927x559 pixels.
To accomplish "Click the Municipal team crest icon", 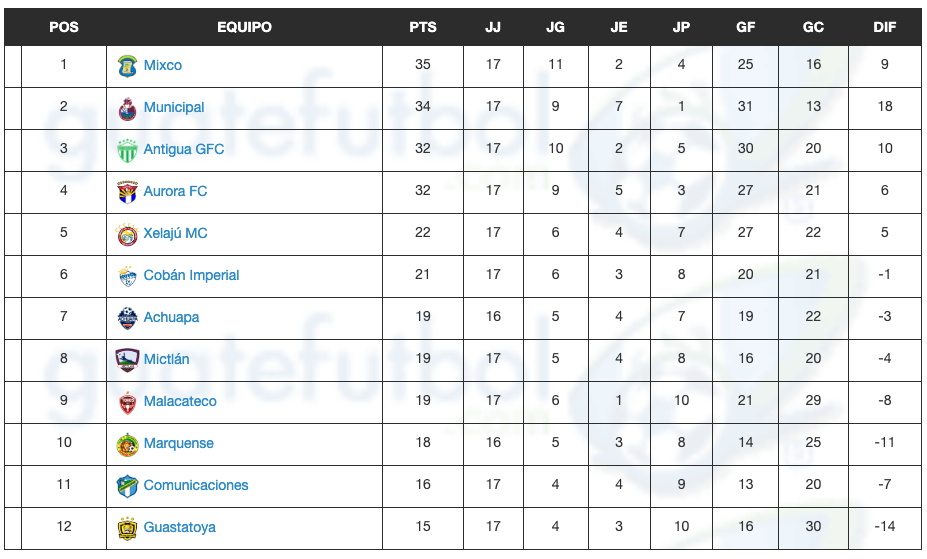I will pyautogui.click(x=127, y=108).
